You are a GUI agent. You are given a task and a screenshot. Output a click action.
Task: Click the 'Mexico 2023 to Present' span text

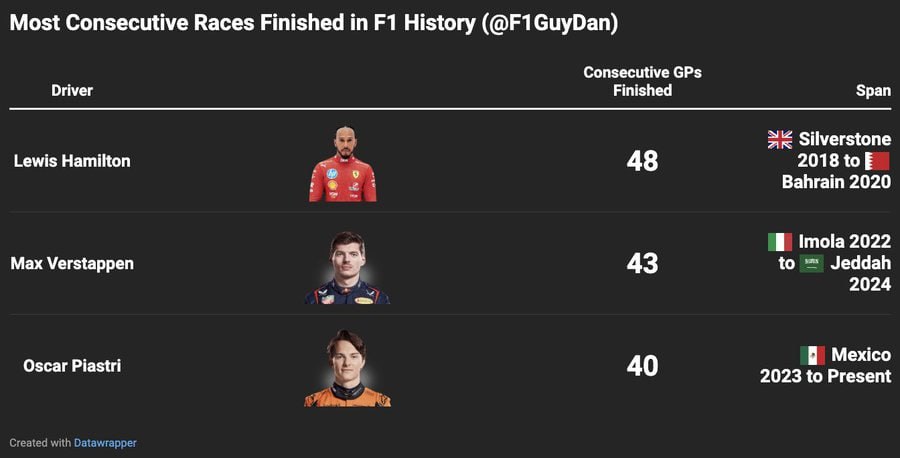(825, 366)
